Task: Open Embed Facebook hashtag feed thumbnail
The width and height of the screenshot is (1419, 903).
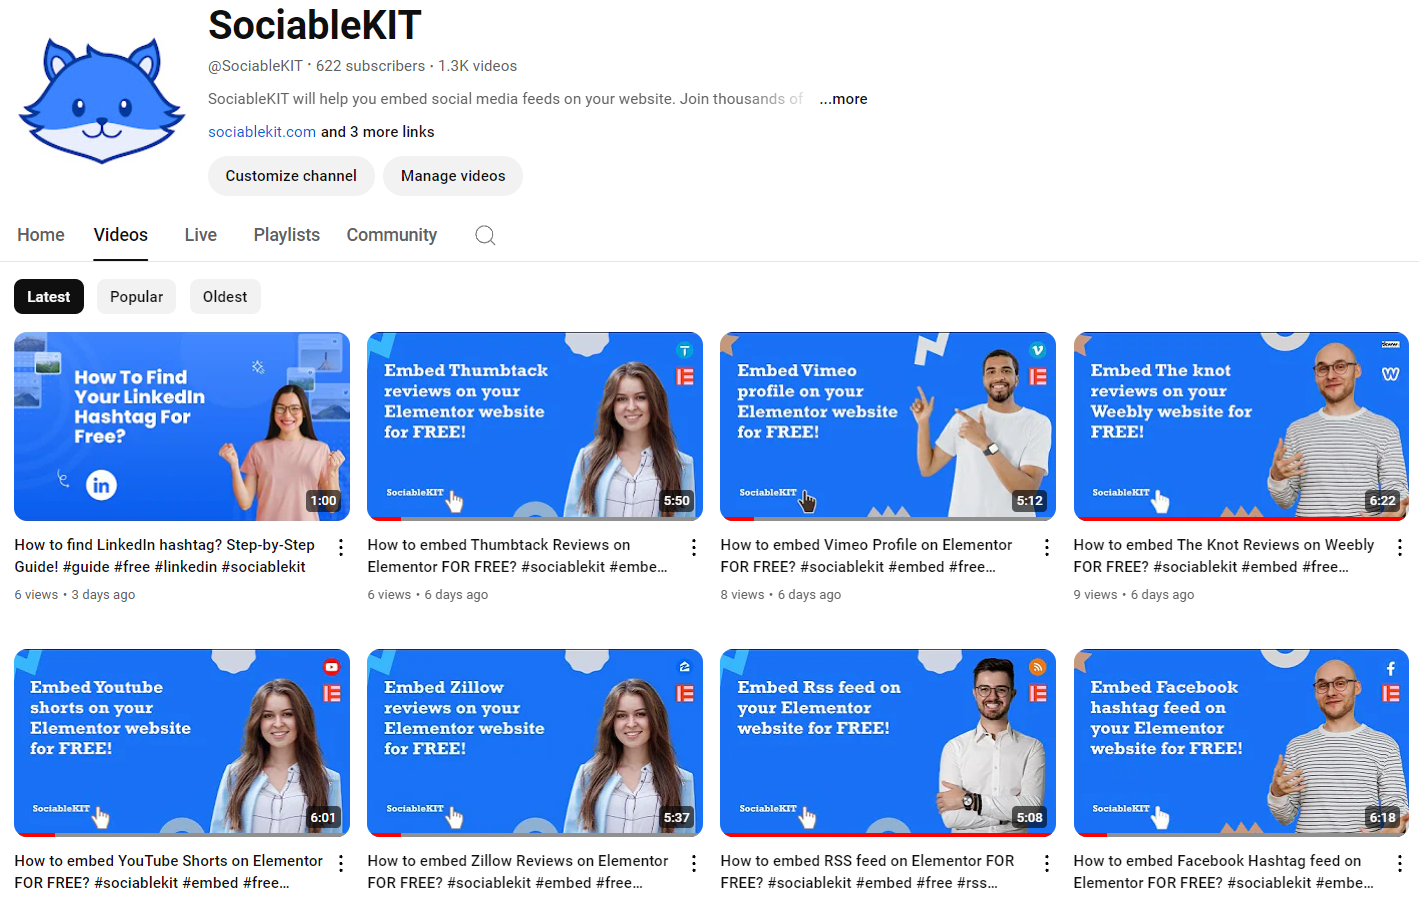Action: pos(1241,743)
